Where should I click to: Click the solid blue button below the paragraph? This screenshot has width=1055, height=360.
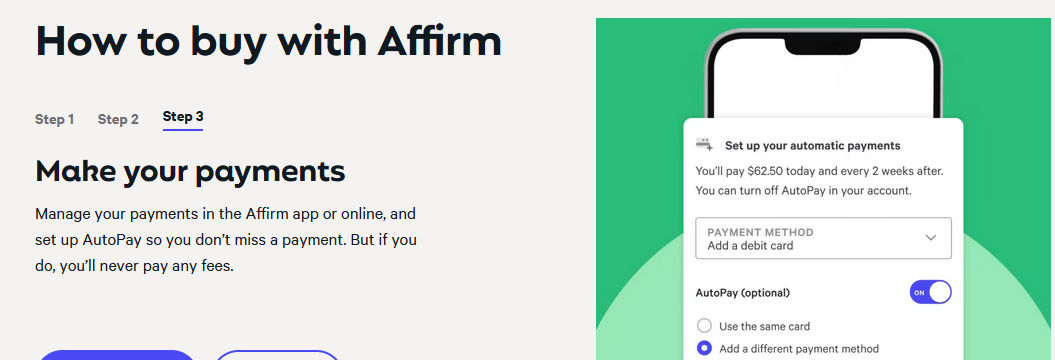point(116,355)
